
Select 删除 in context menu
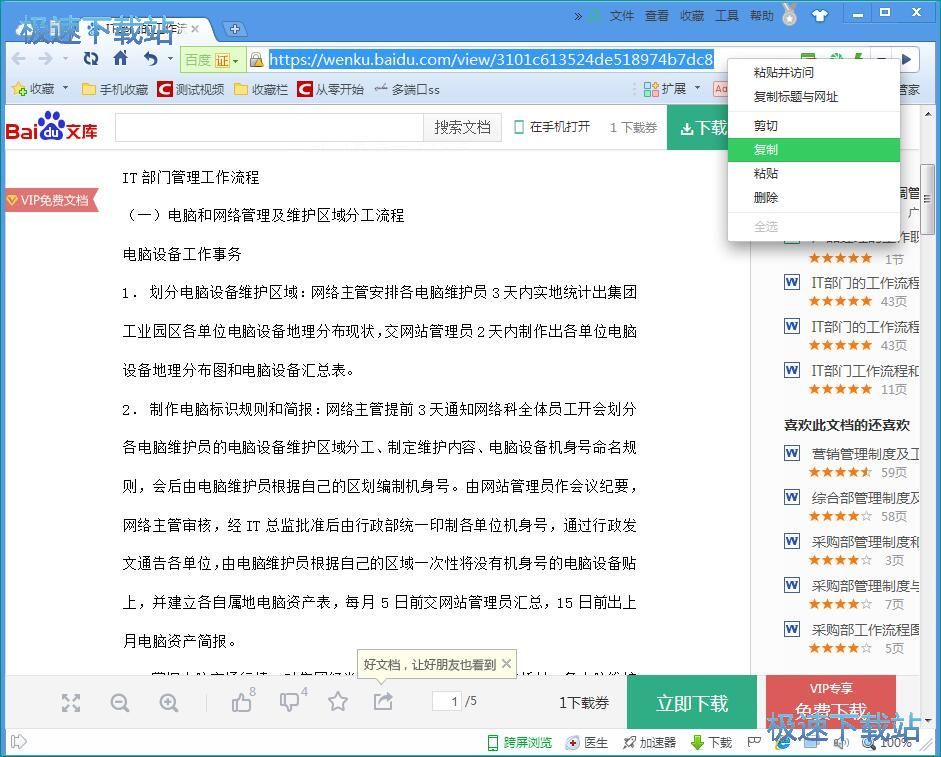[814, 198]
